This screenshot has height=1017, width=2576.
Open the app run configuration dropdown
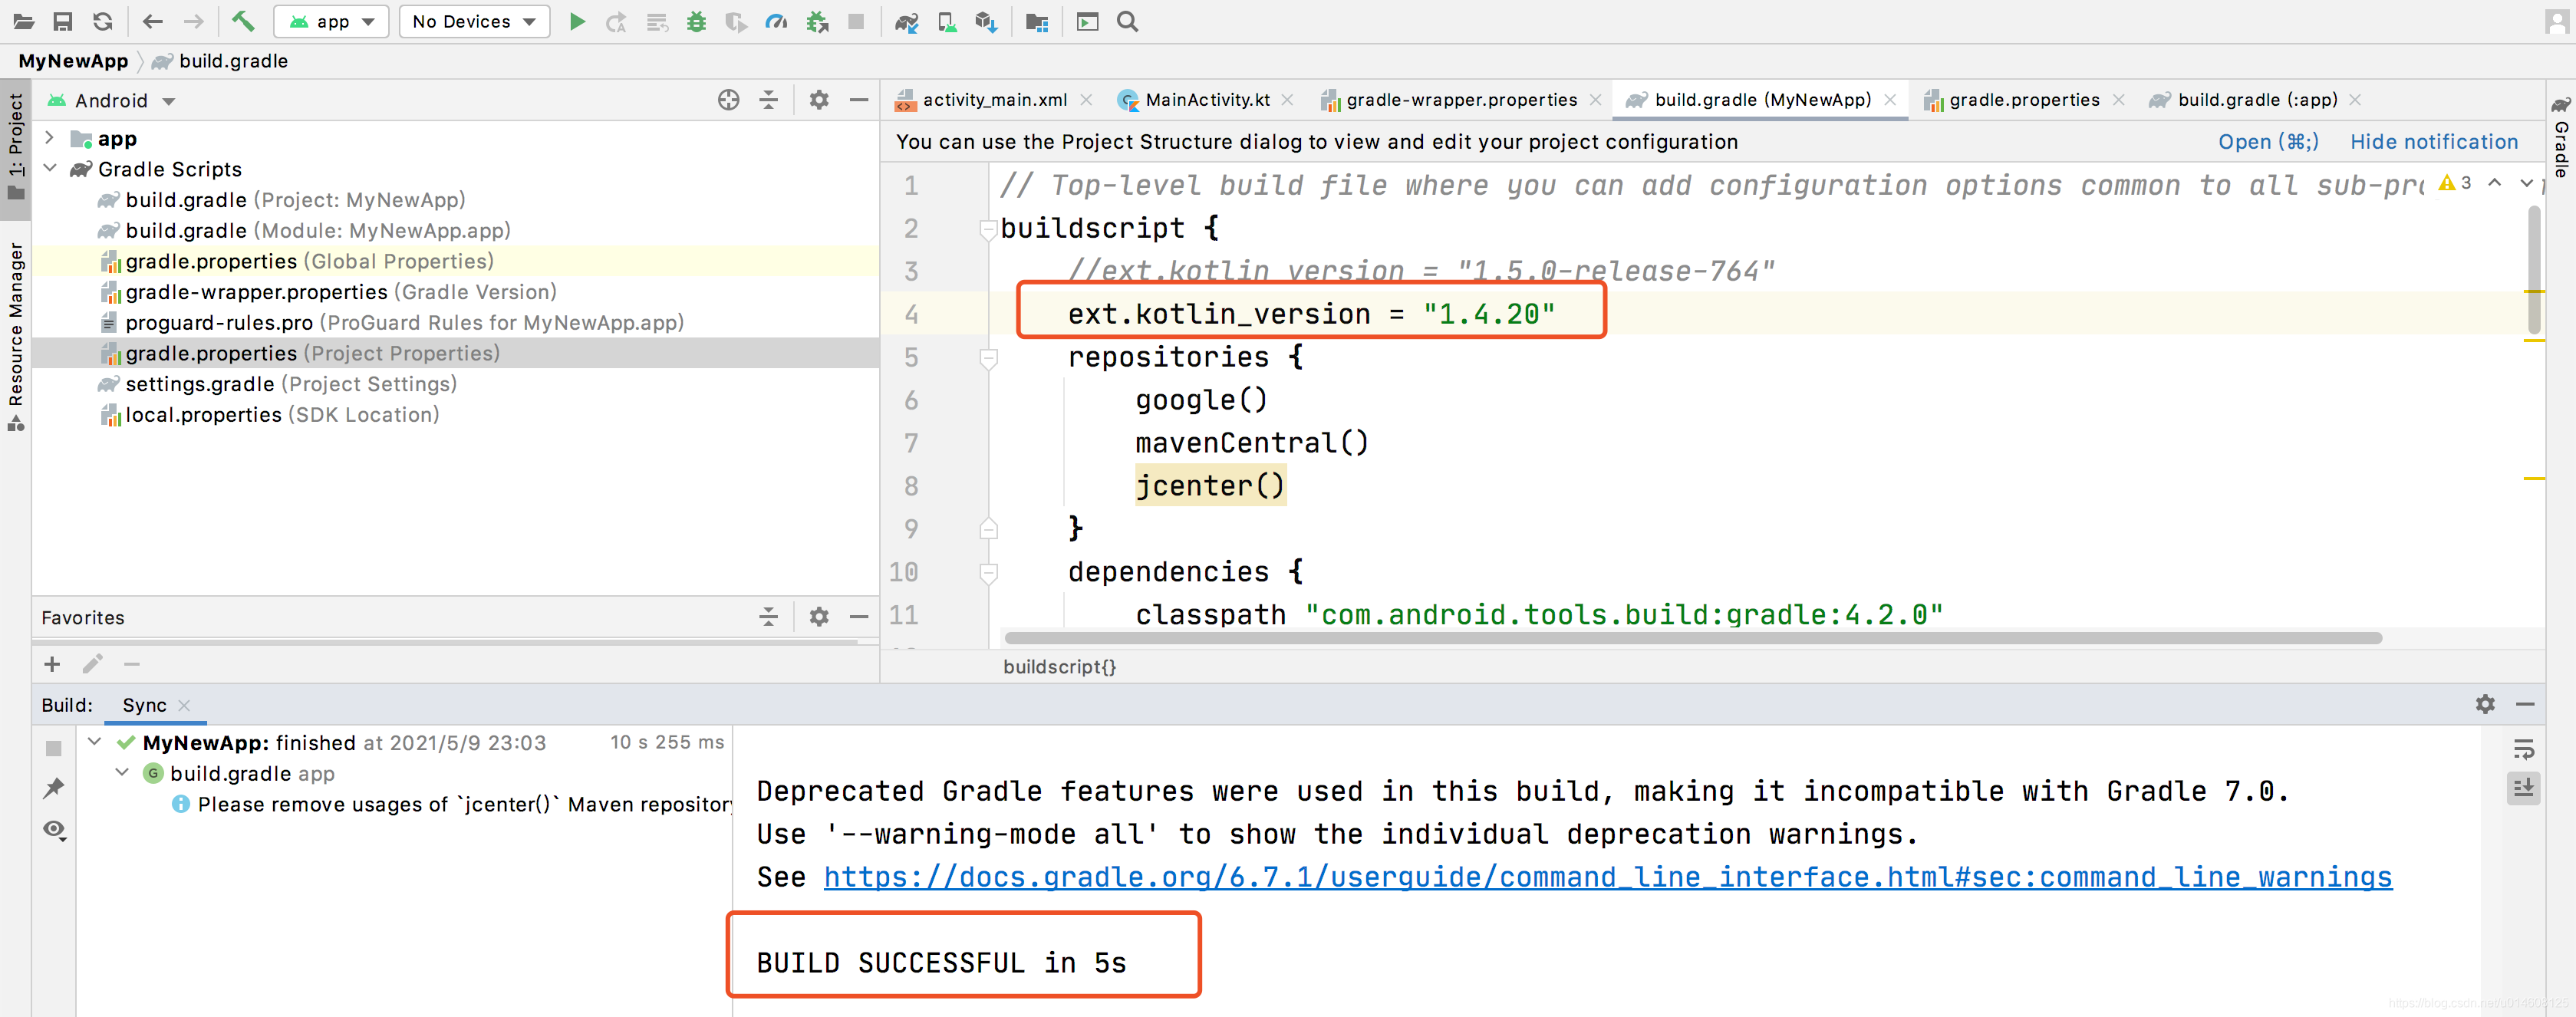pyautogui.click(x=332, y=21)
